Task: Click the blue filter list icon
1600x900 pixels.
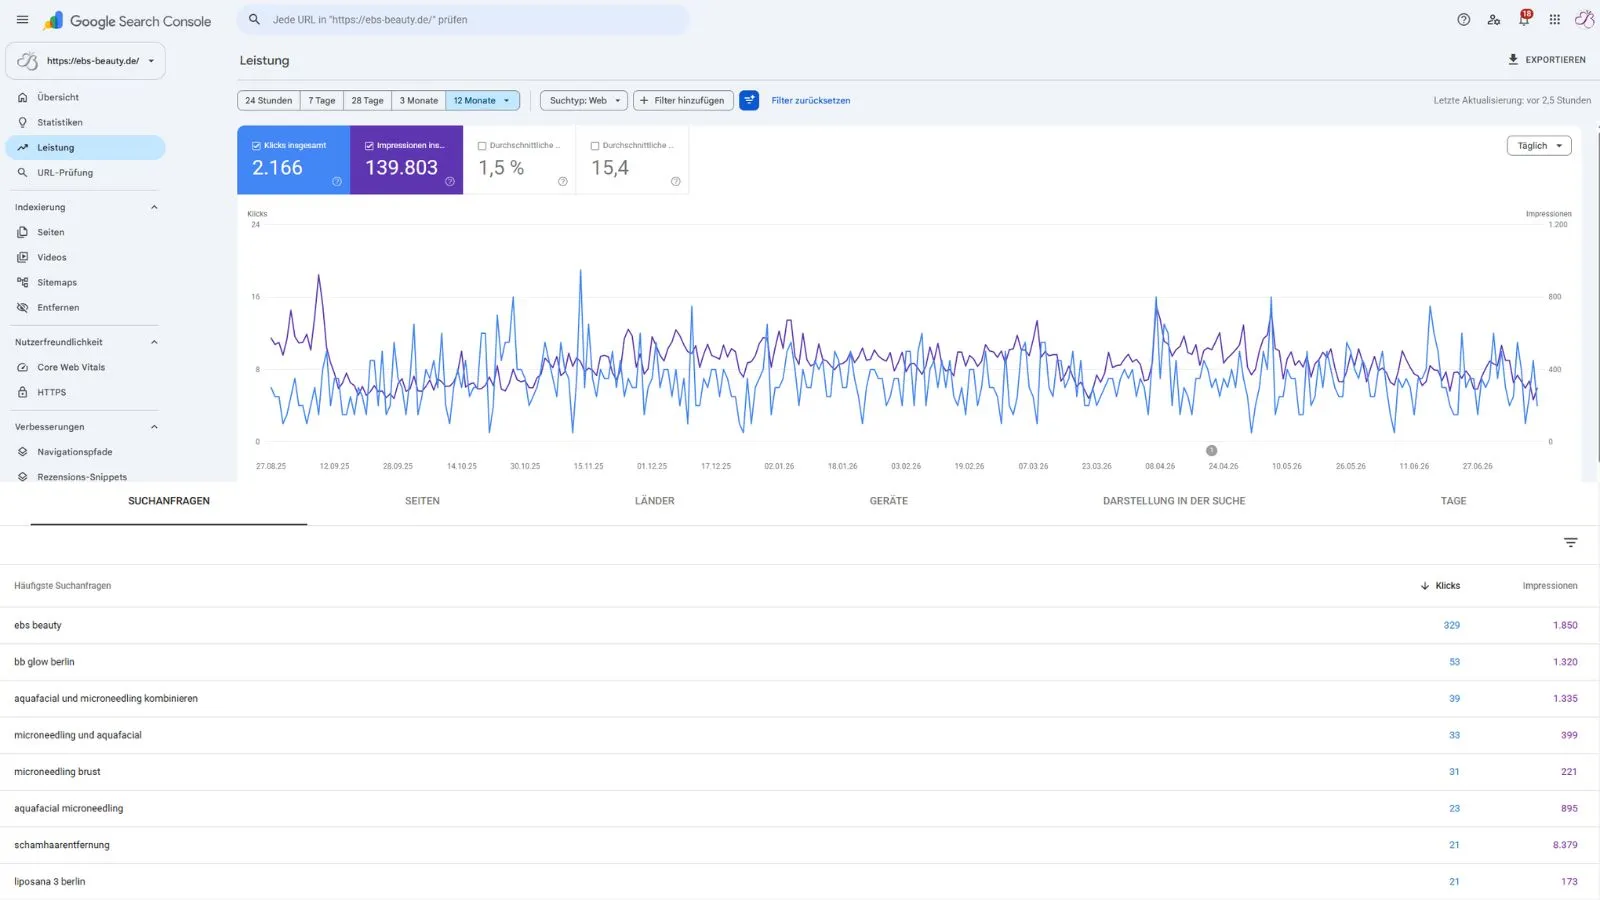Action: pos(749,100)
